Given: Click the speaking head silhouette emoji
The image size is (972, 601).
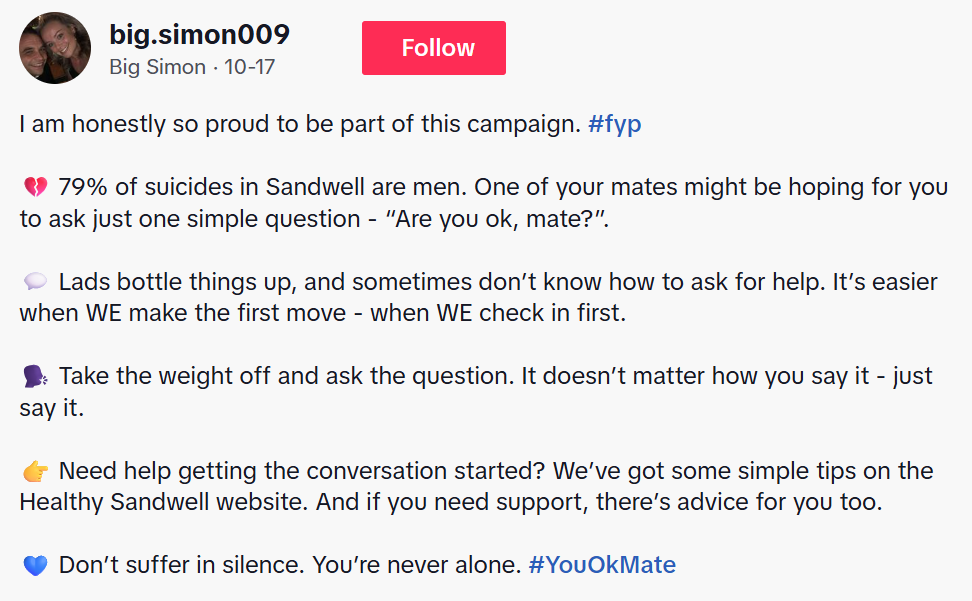Looking at the screenshot, I should (x=34, y=377).
